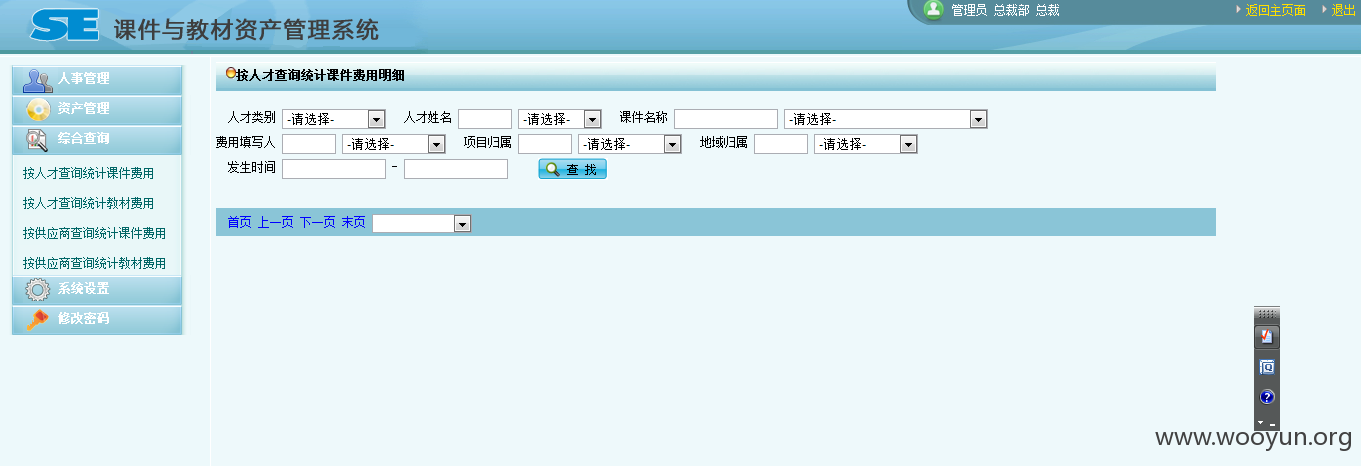This screenshot has width=1361, height=466.
Task: Focus the 发生时间 end date field
Action: coord(456,169)
